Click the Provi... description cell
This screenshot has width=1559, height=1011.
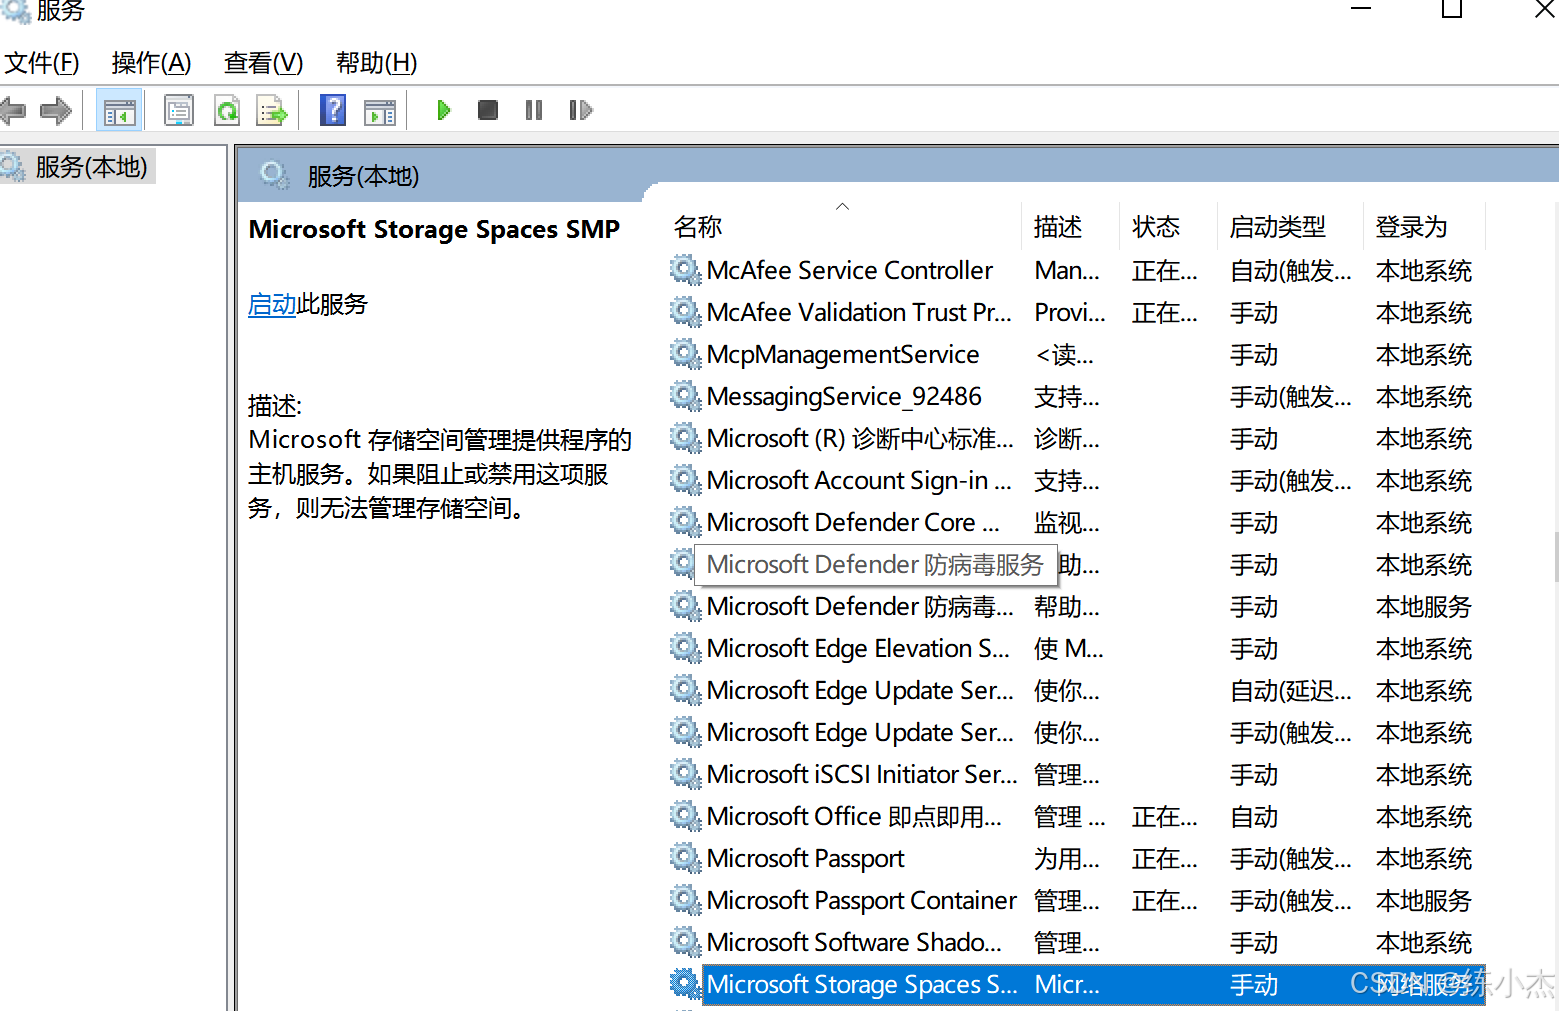click(1070, 313)
